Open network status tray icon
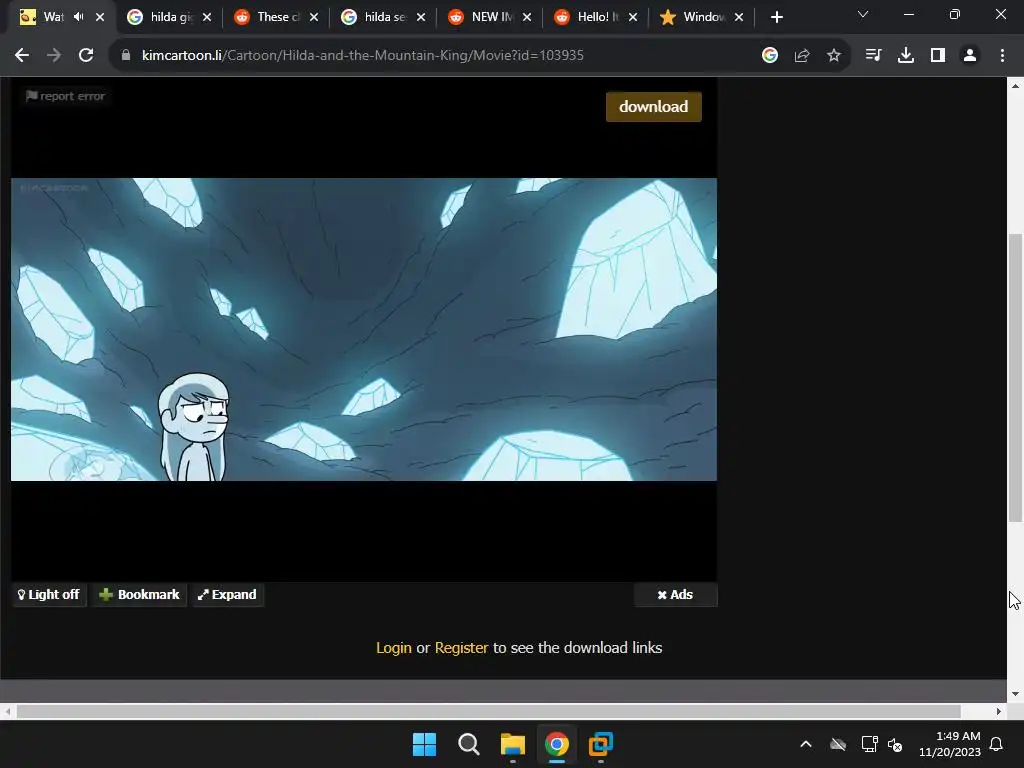This screenshot has height=768, width=1024. point(869,744)
